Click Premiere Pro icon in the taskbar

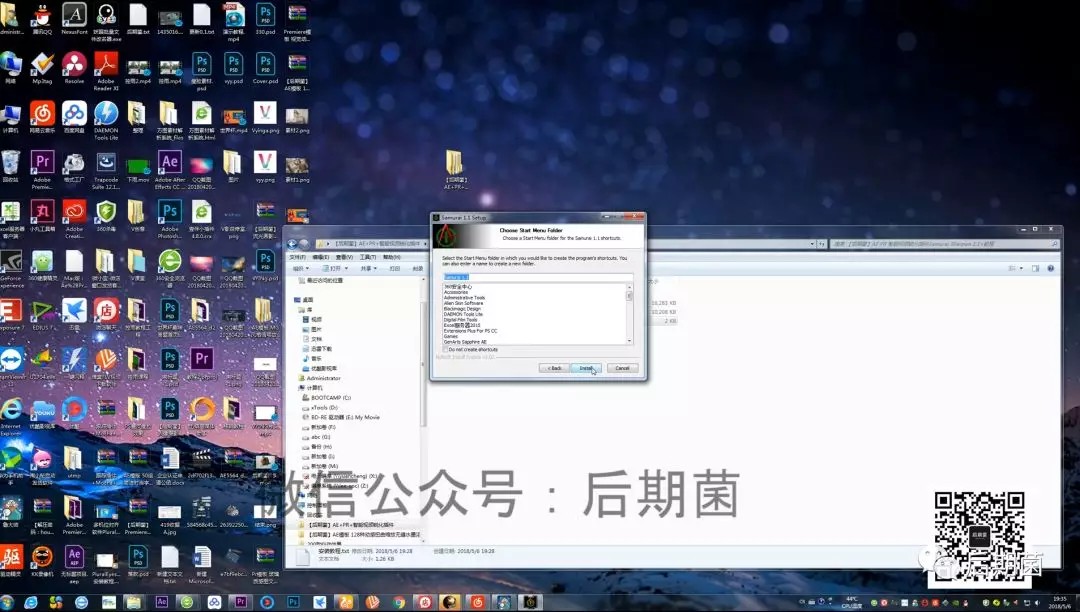coord(240,602)
